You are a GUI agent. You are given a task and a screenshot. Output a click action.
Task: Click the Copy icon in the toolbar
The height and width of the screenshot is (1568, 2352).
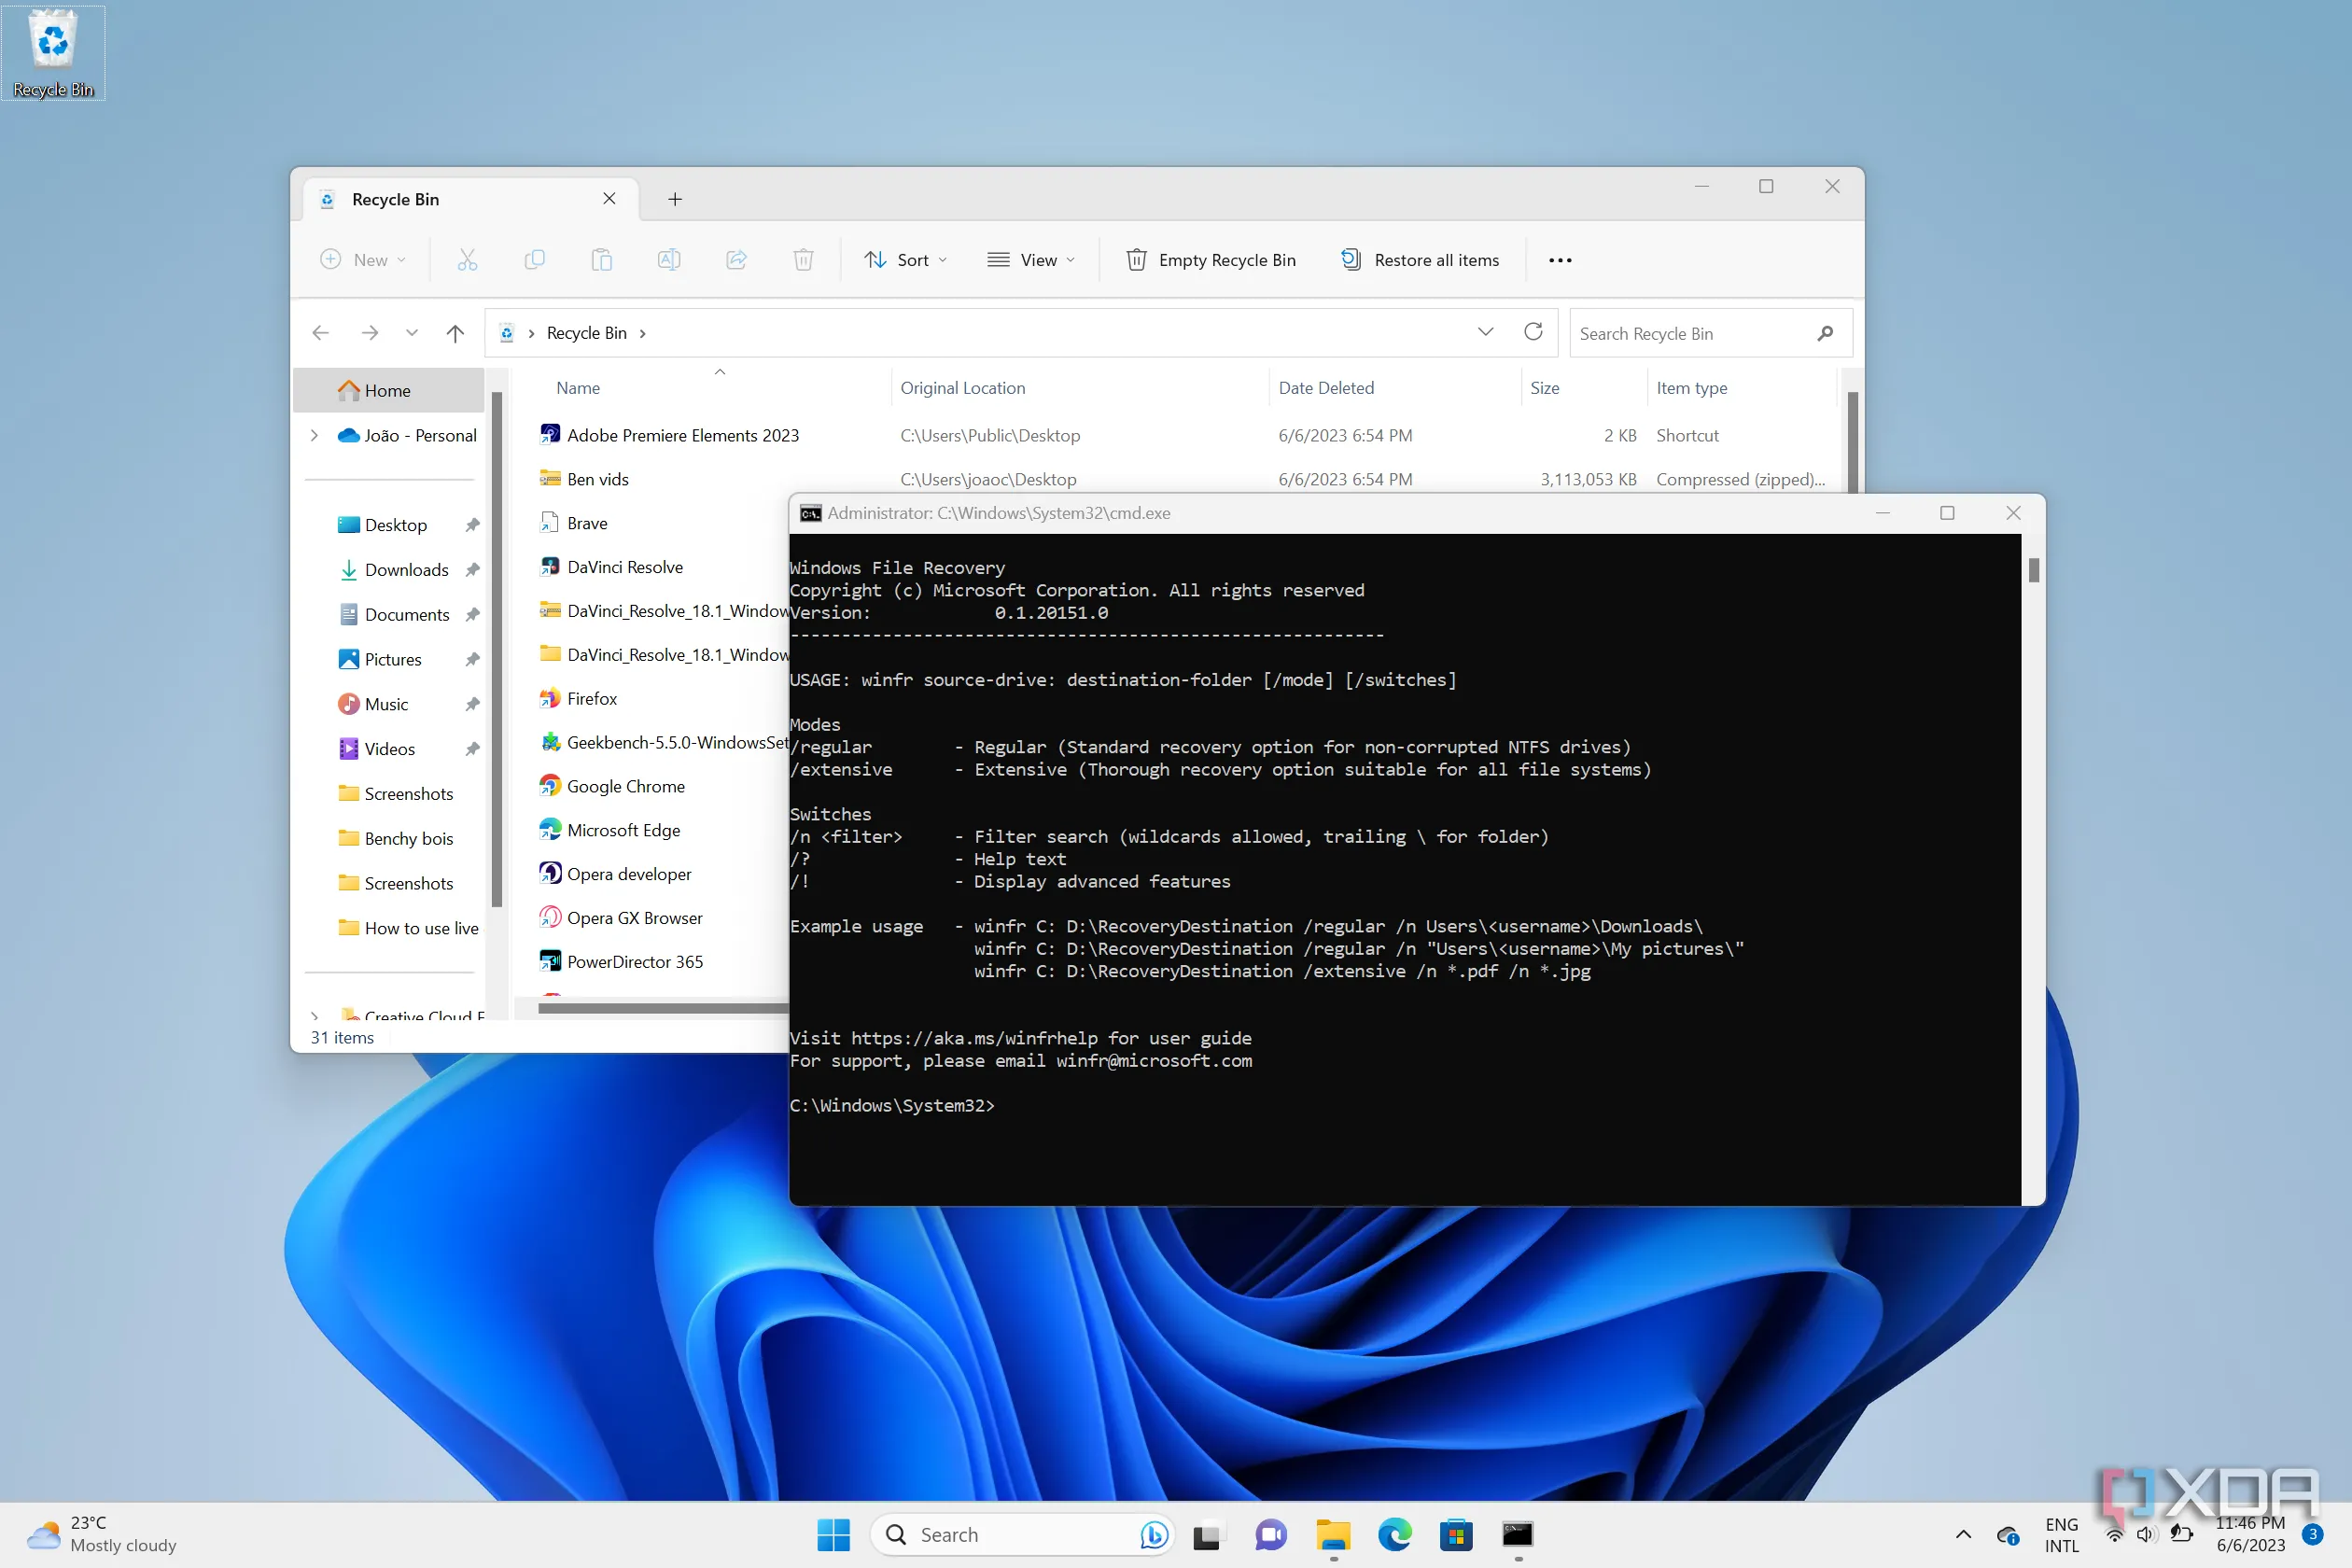535,259
